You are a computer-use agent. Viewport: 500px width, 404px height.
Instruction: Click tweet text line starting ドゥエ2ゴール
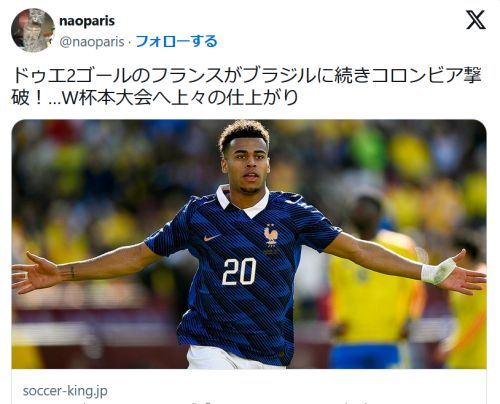pos(247,76)
